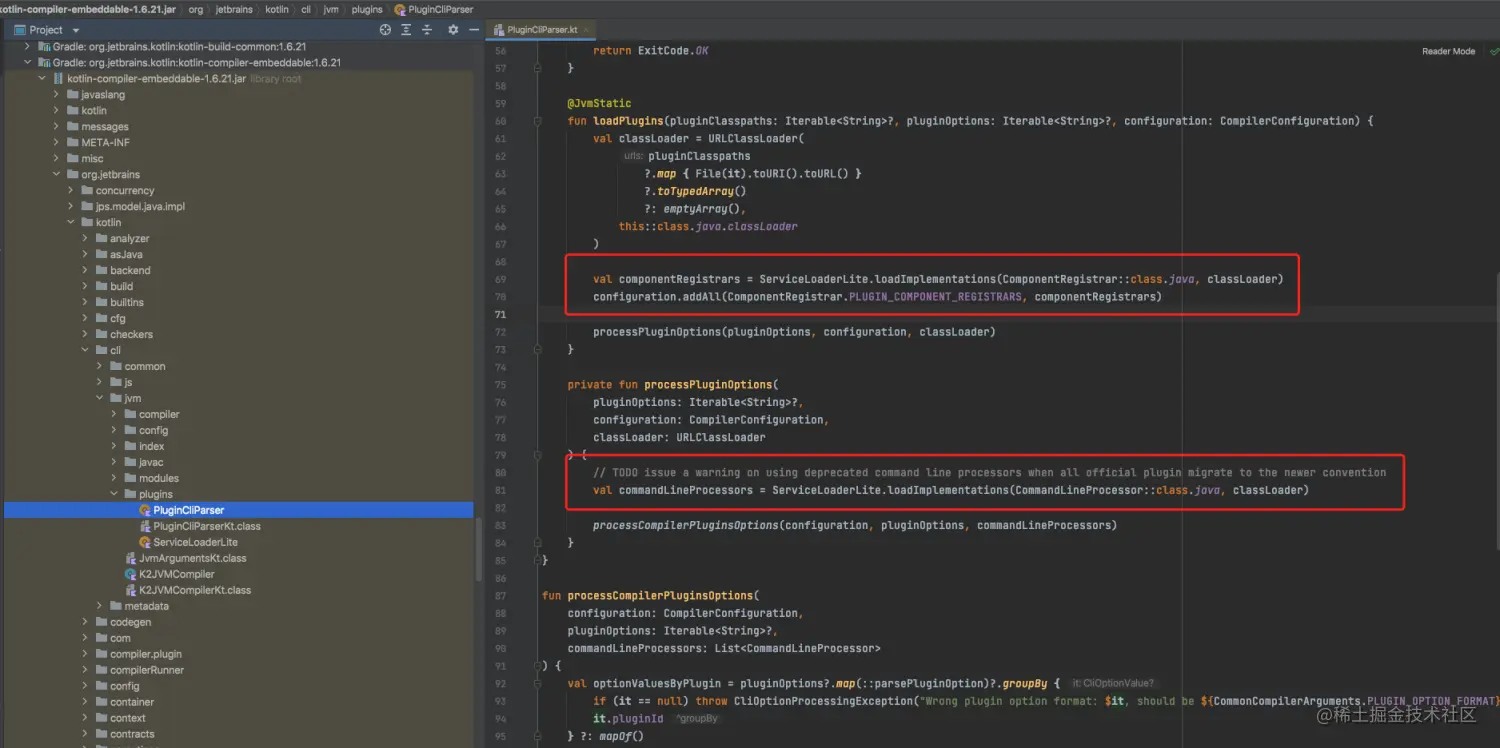
Task: Toggle fold marker at loadPlugins function line 60
Action: pyautogui.click(x=538, y=121)
